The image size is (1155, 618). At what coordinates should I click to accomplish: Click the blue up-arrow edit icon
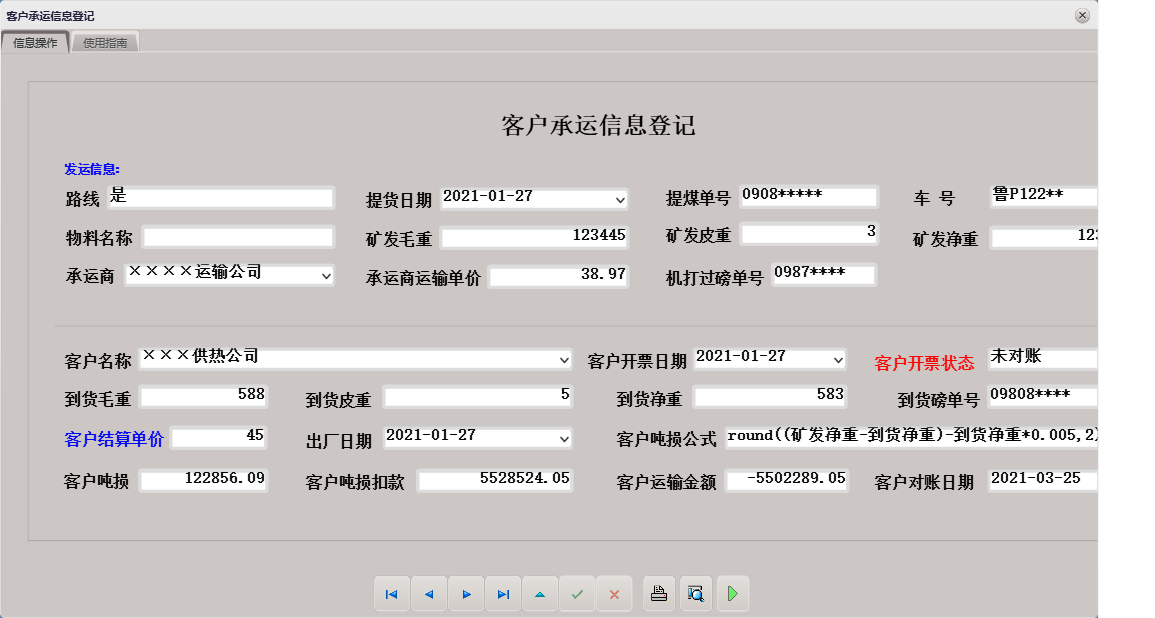(540, 593)
